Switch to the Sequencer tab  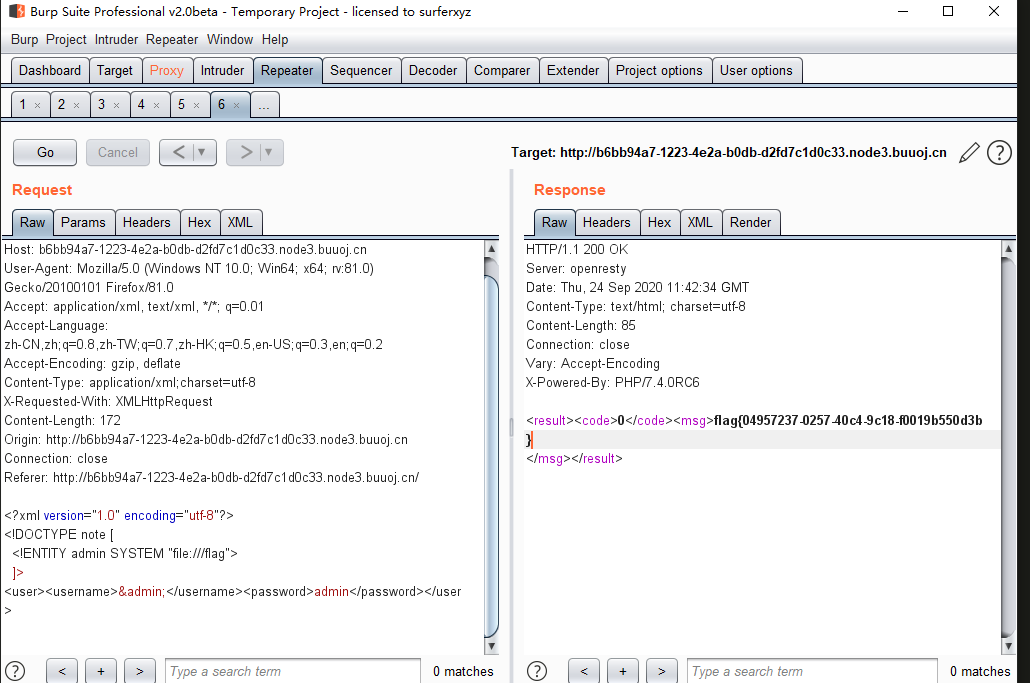[x=361, y=70]
